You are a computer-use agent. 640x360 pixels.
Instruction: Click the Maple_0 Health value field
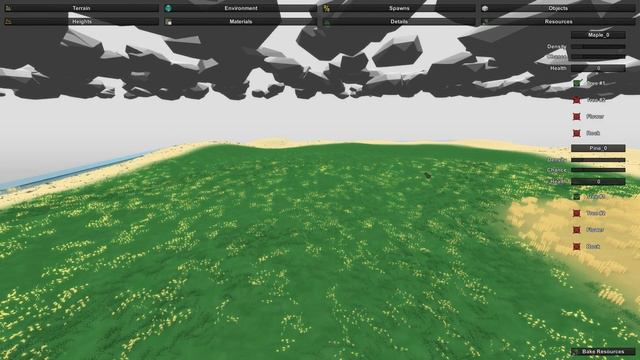click(x=598, y=68)
